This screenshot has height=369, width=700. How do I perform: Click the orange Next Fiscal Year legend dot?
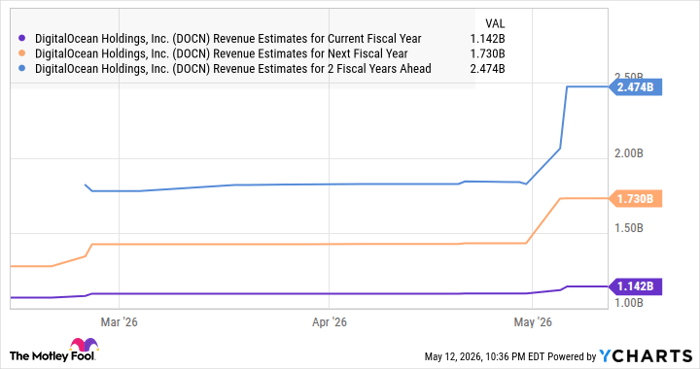[21, 54]
